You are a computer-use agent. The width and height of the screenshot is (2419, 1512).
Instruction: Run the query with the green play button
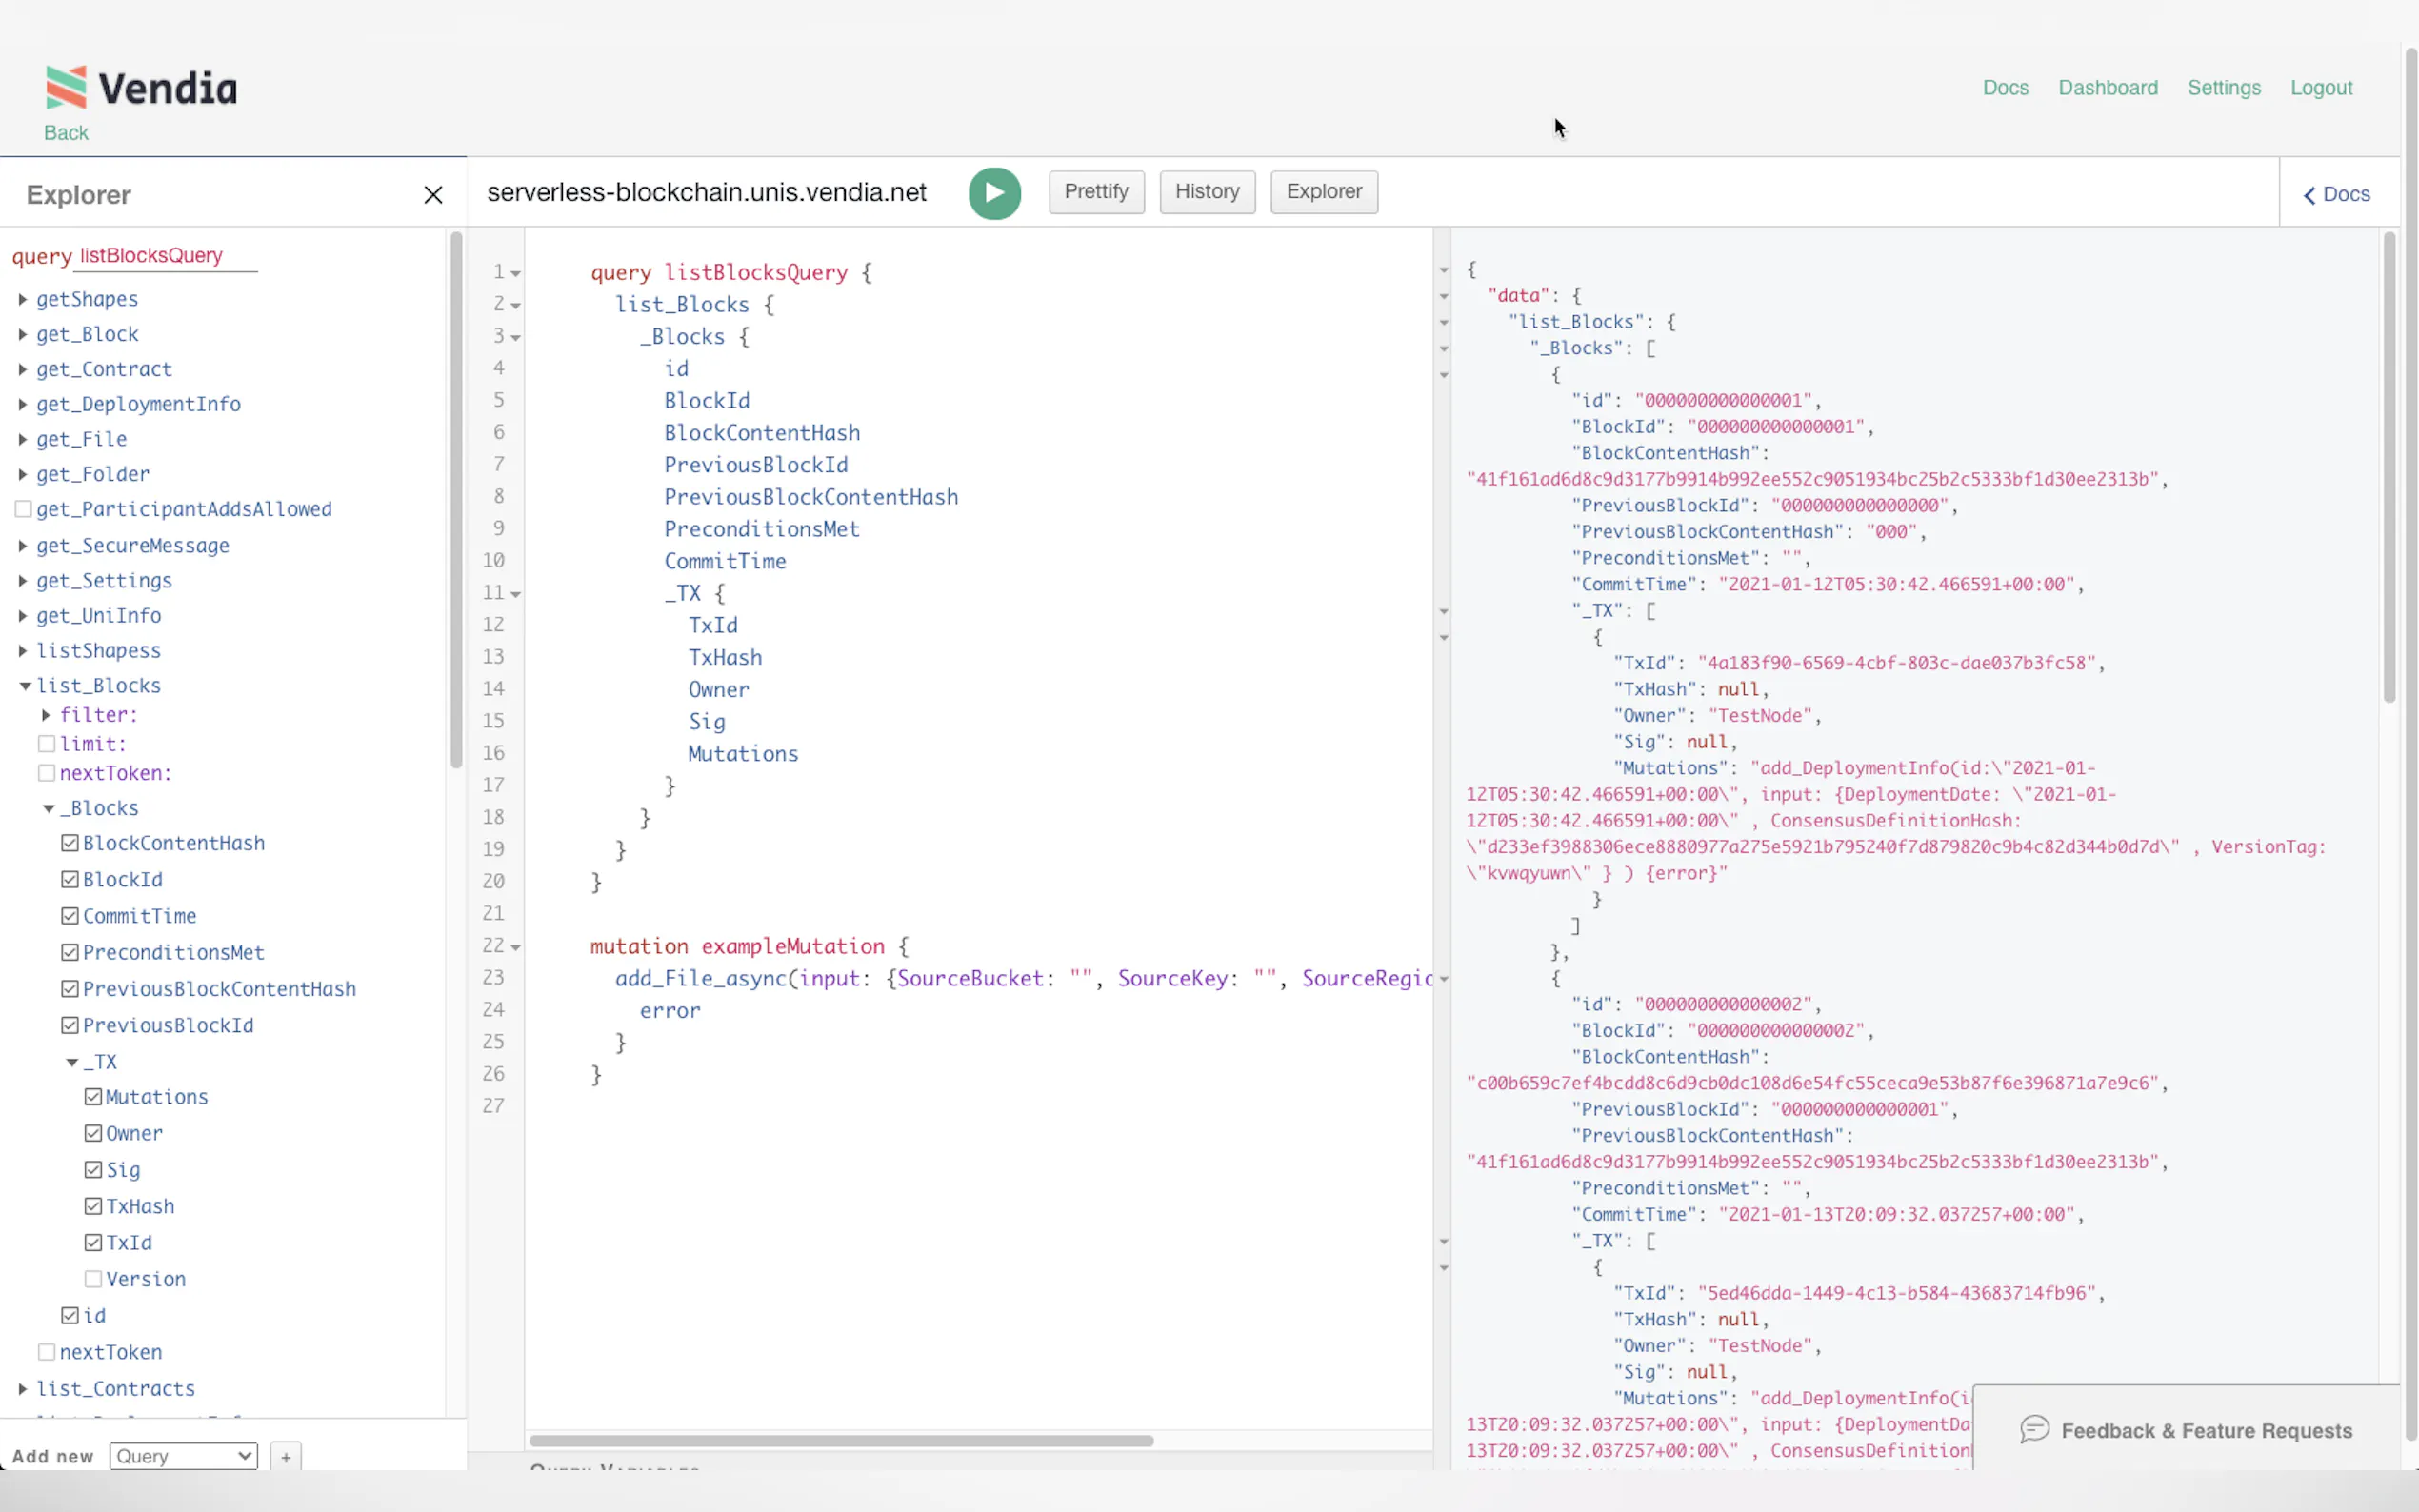click(994, 193)
